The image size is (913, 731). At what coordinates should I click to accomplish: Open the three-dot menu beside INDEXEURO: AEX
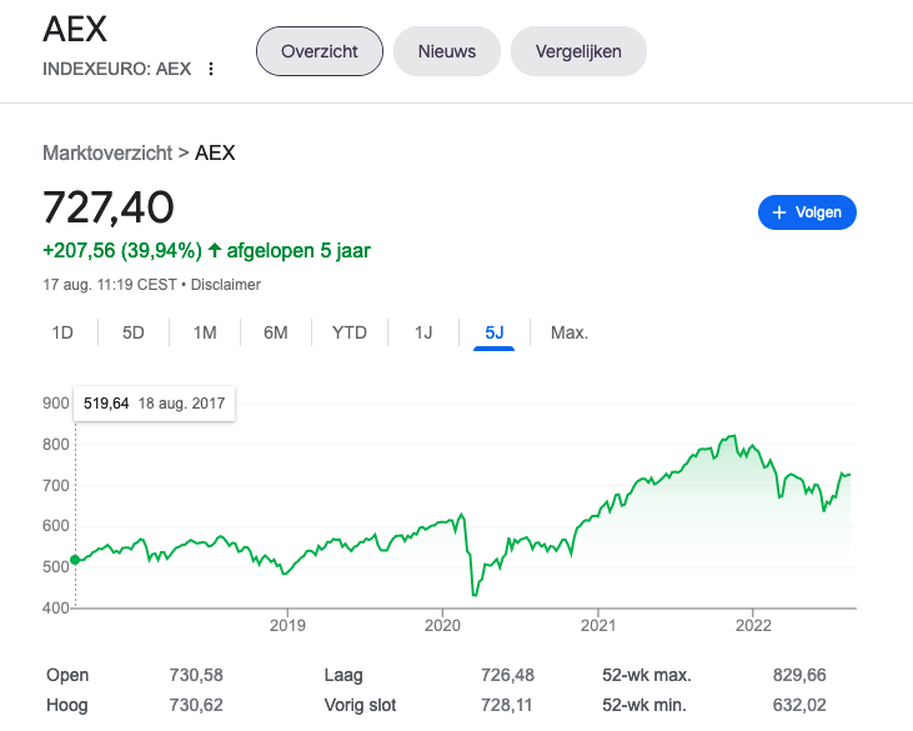(211, 69)
